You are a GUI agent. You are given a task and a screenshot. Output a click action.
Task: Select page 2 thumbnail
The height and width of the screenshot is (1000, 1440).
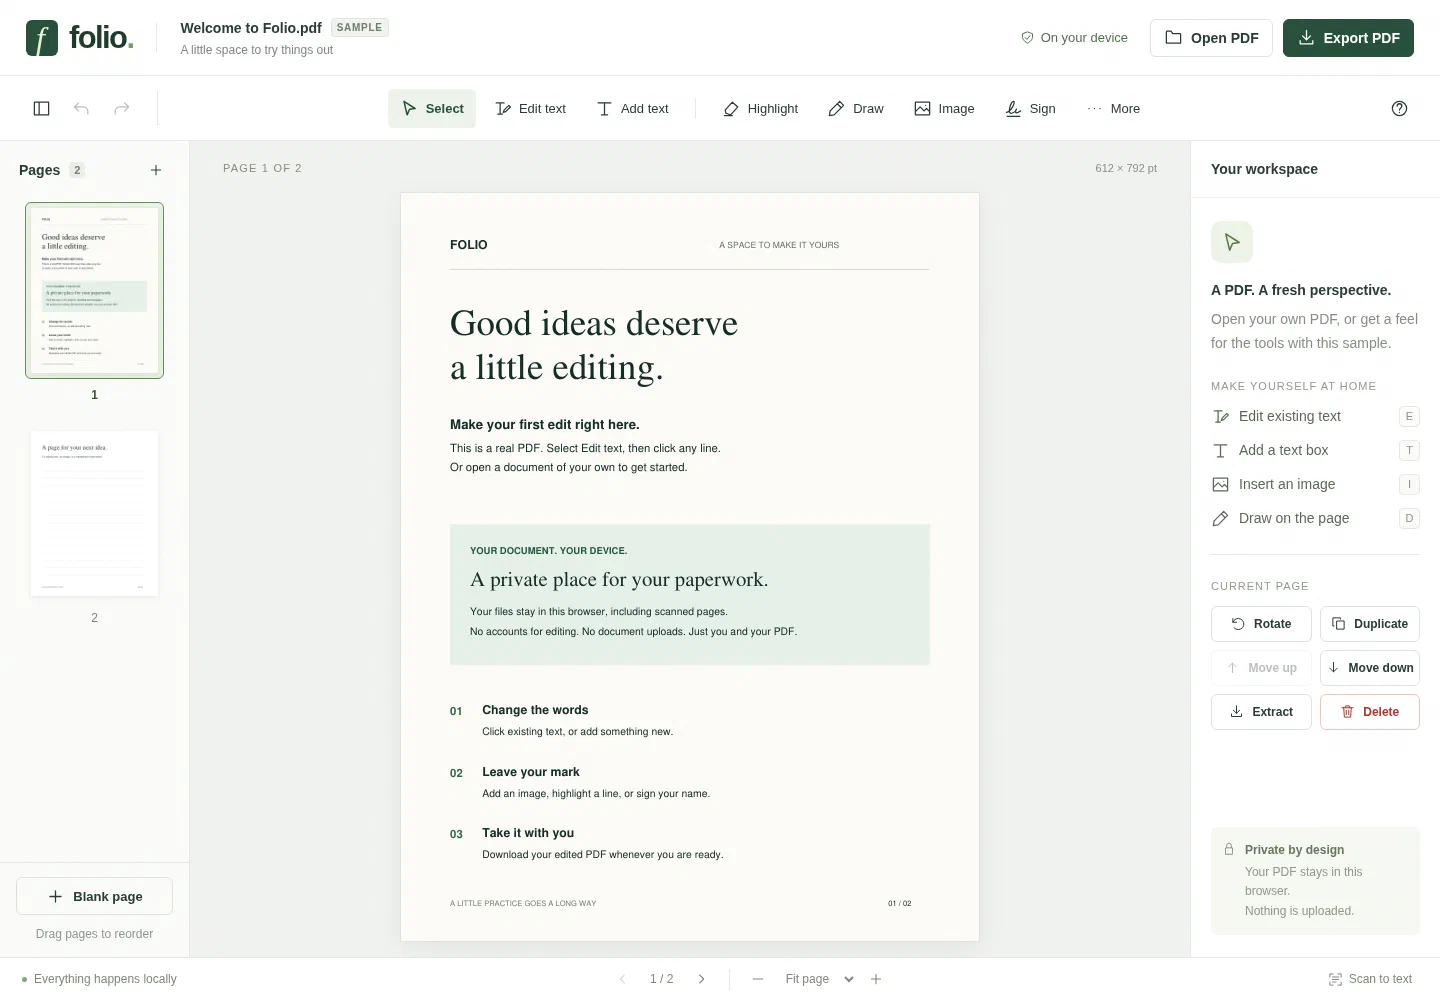coord(95,513)
